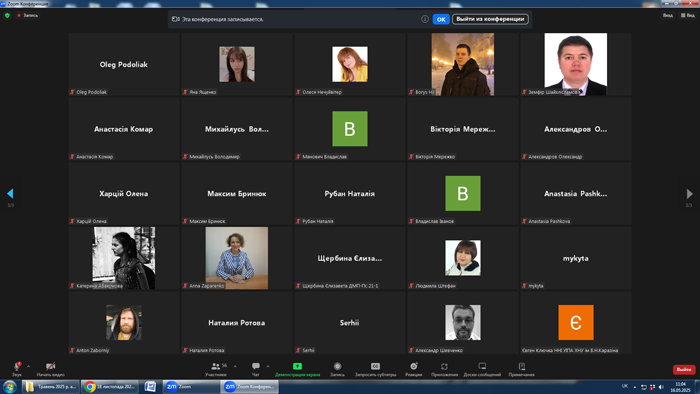
Task: Click the UK language indicator in tray
Action: tap(625, 386)
